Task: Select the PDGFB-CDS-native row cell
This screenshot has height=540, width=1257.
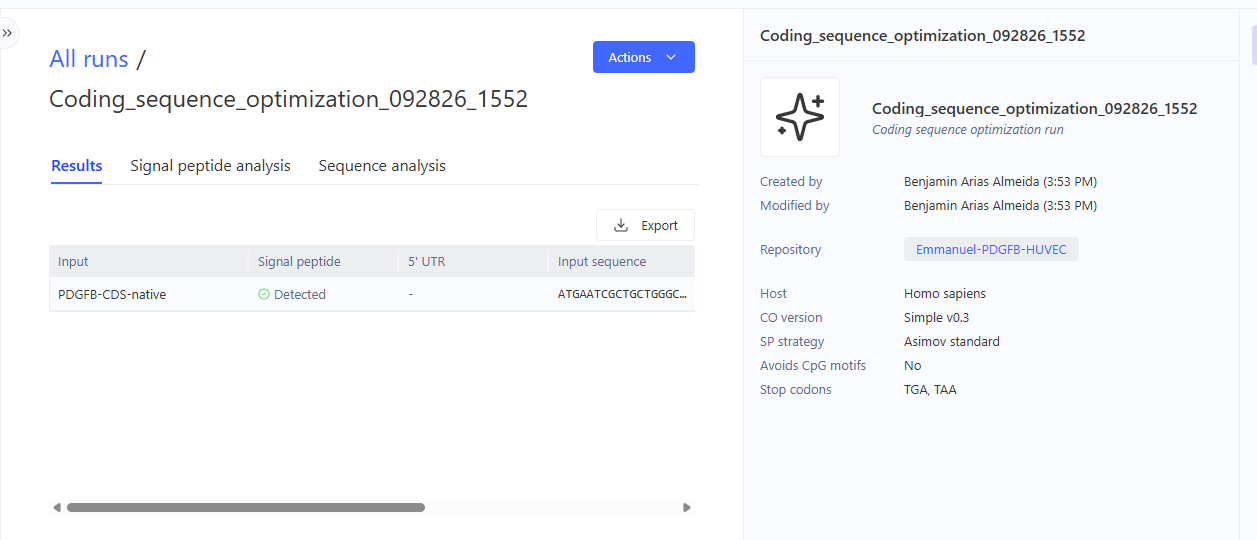Action: tap(148, 295)
